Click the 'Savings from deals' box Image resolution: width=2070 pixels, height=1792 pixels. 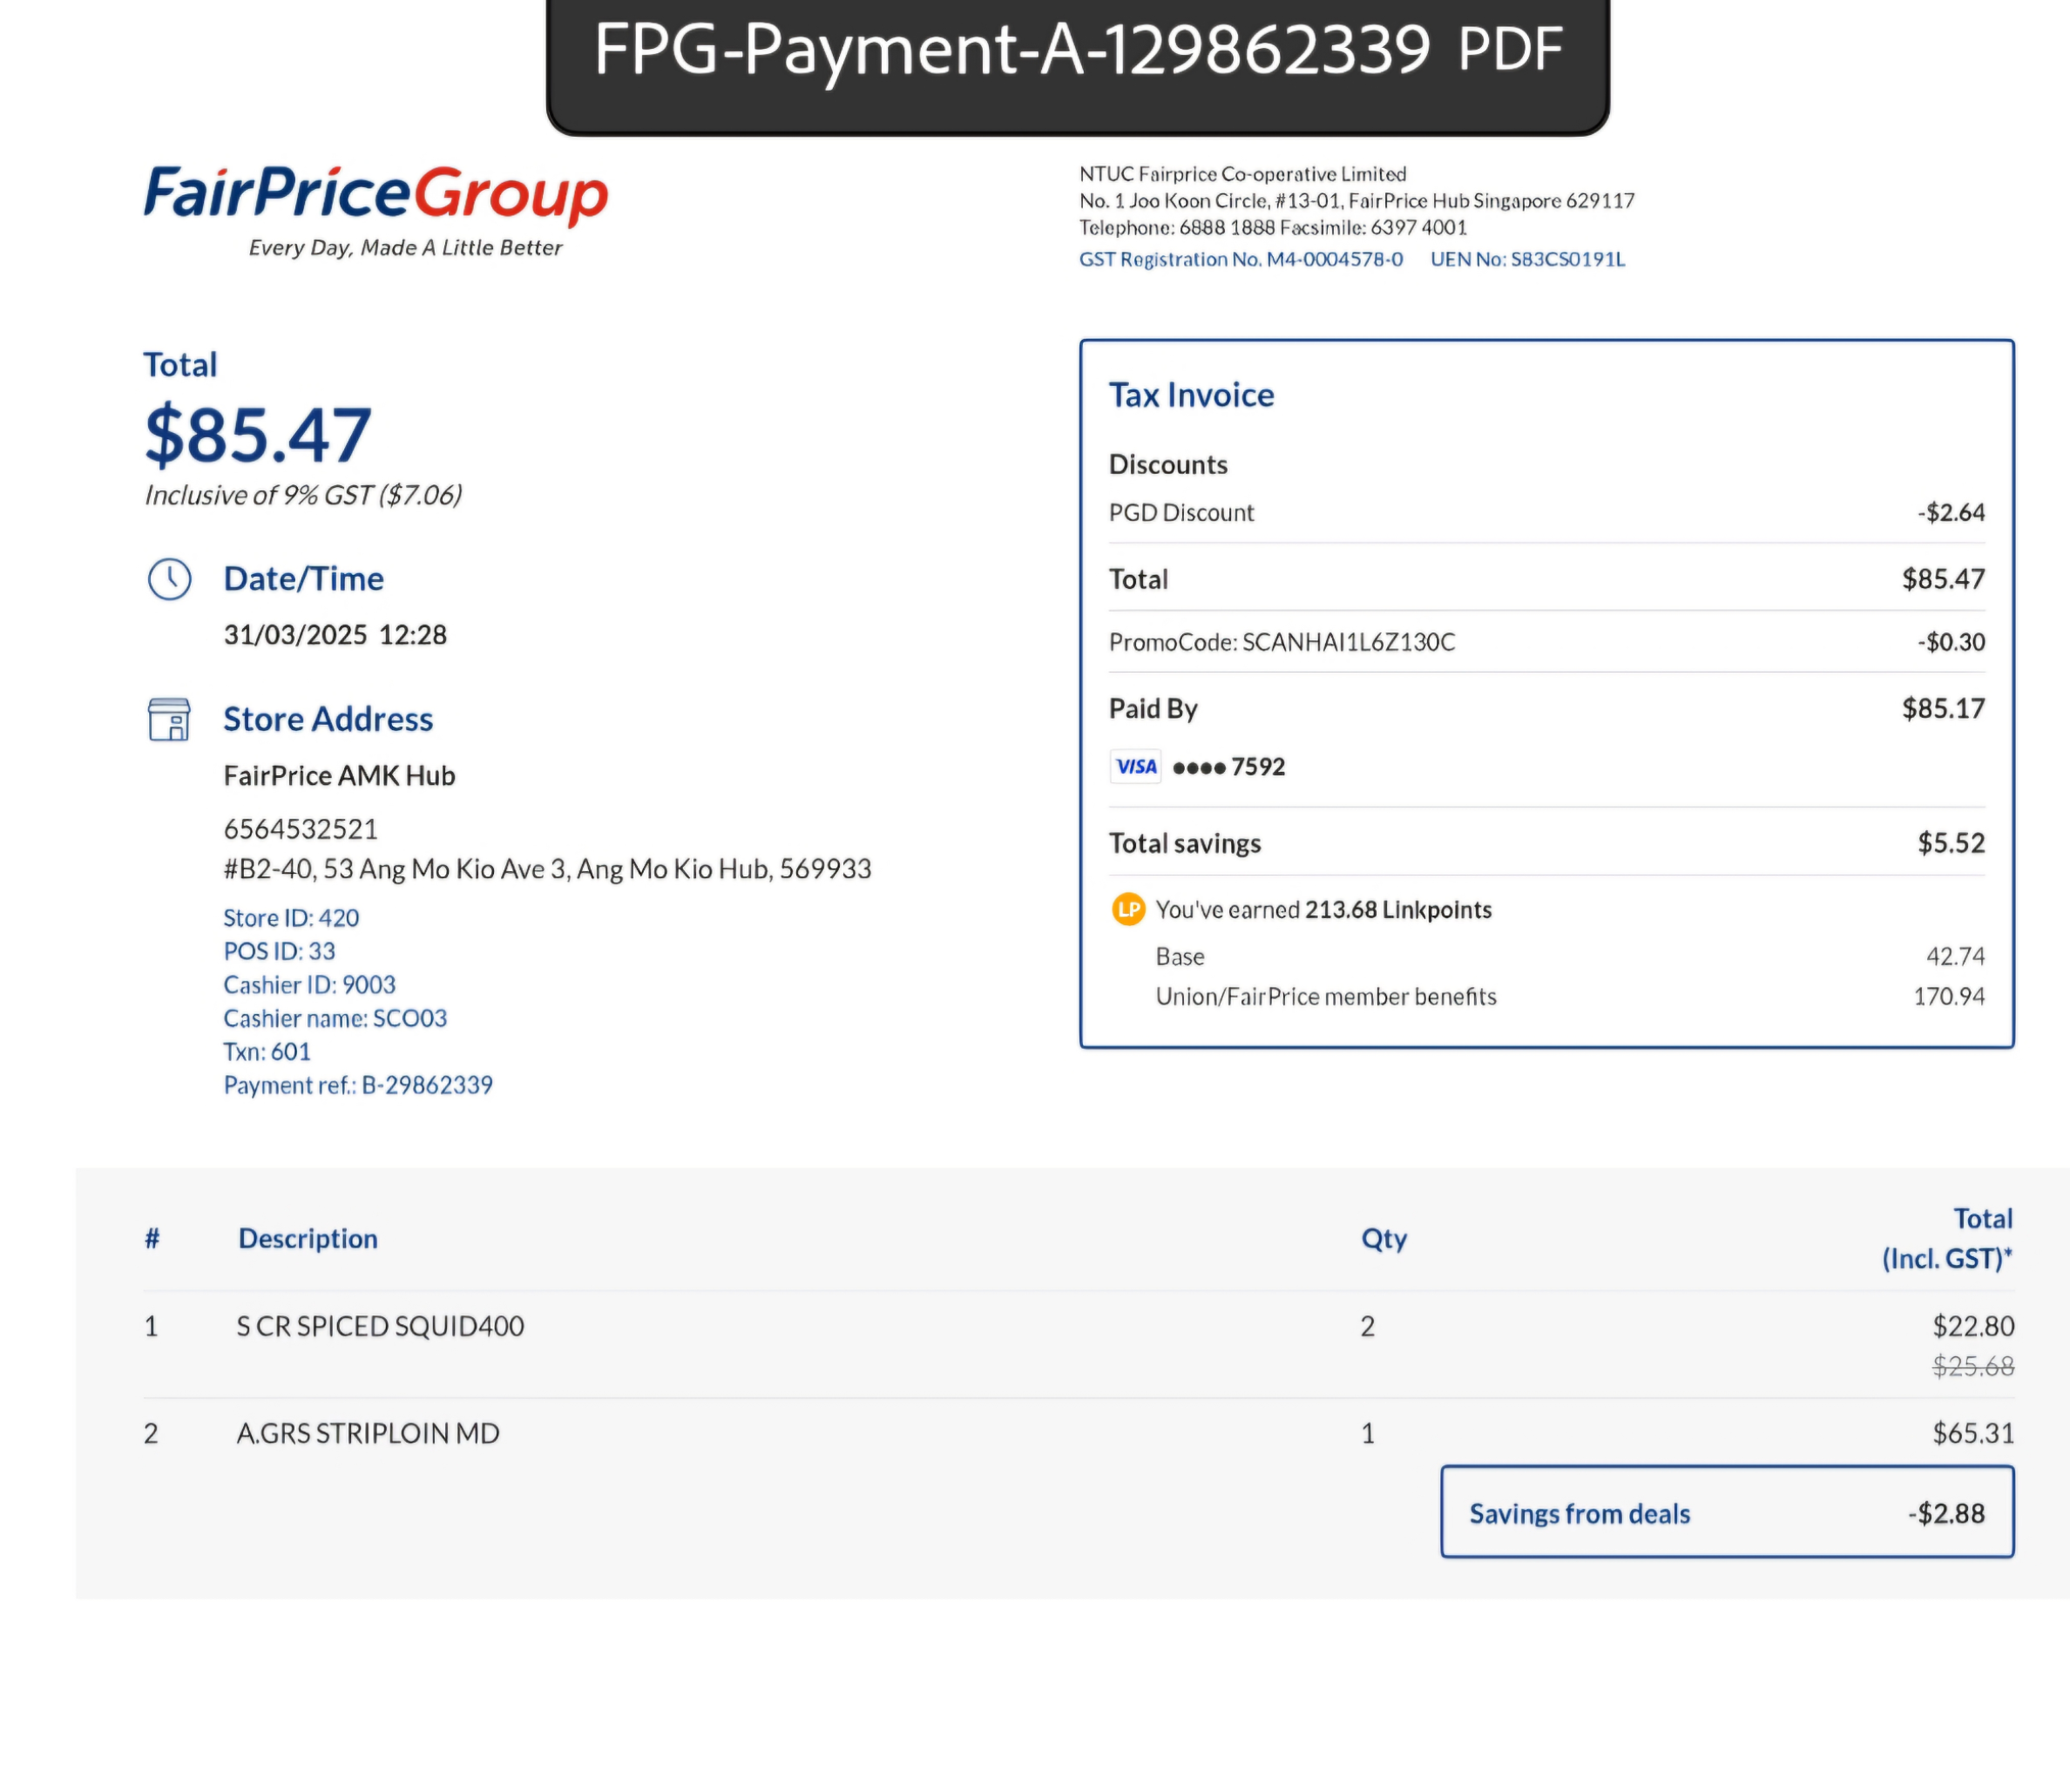1726,1512
